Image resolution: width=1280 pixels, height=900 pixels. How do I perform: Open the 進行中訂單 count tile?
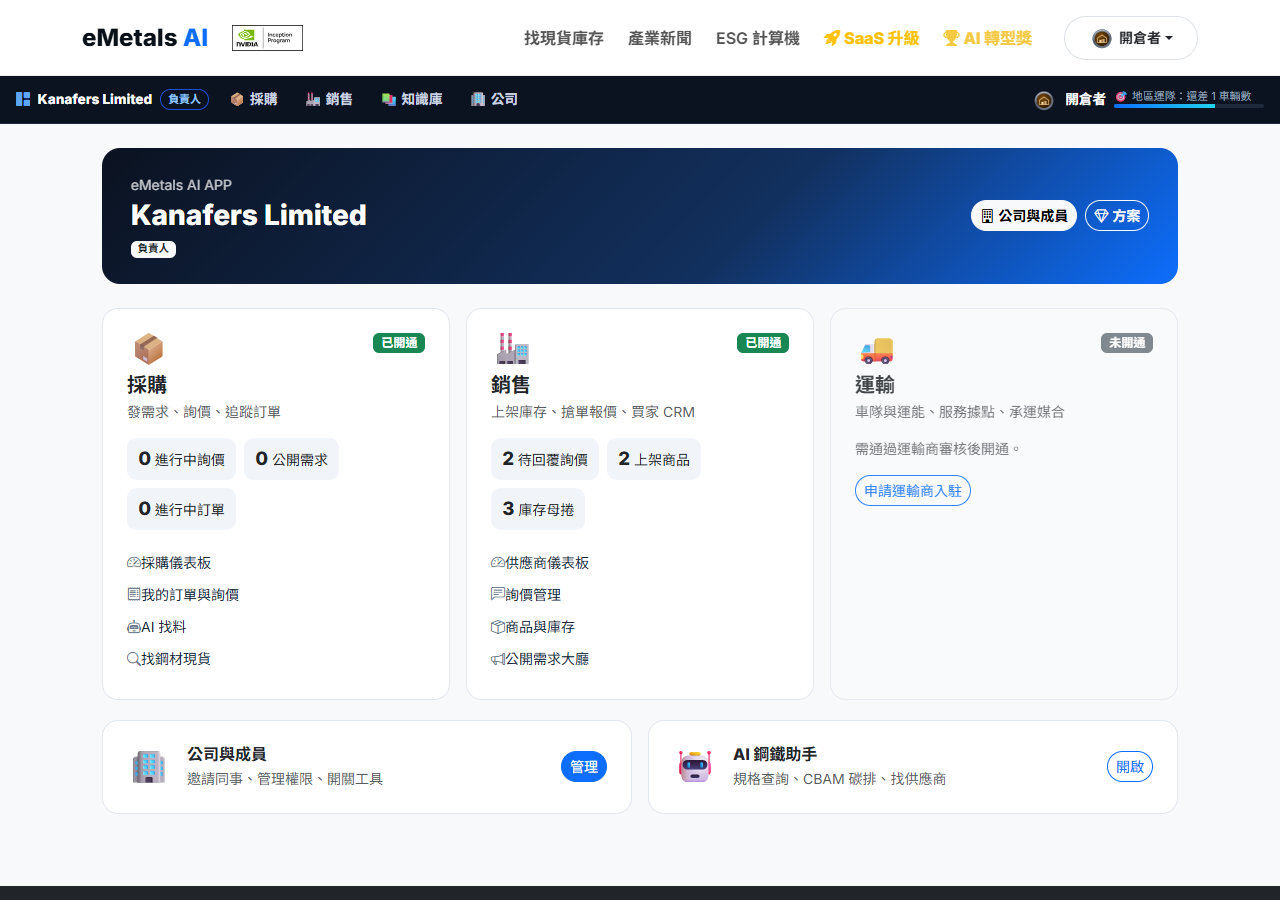pyautogui.click(x=181, y=509)
